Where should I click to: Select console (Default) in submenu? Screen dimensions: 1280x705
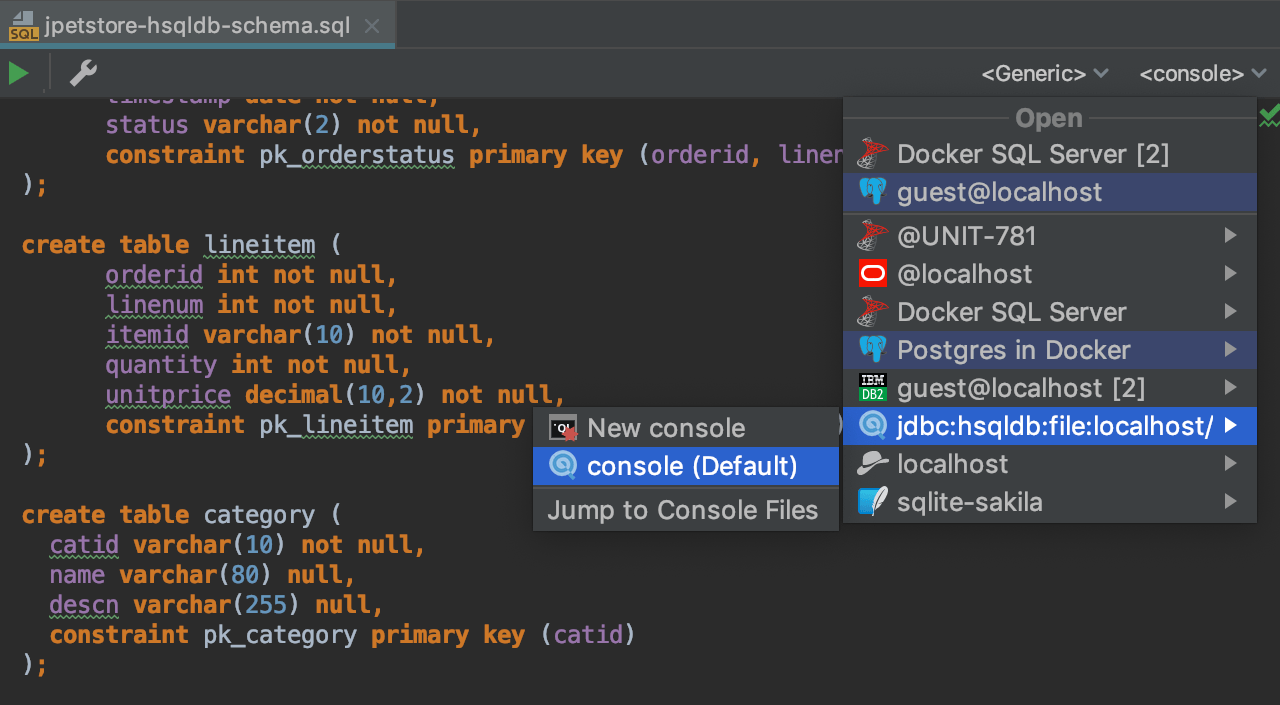[x=692, y=466]
